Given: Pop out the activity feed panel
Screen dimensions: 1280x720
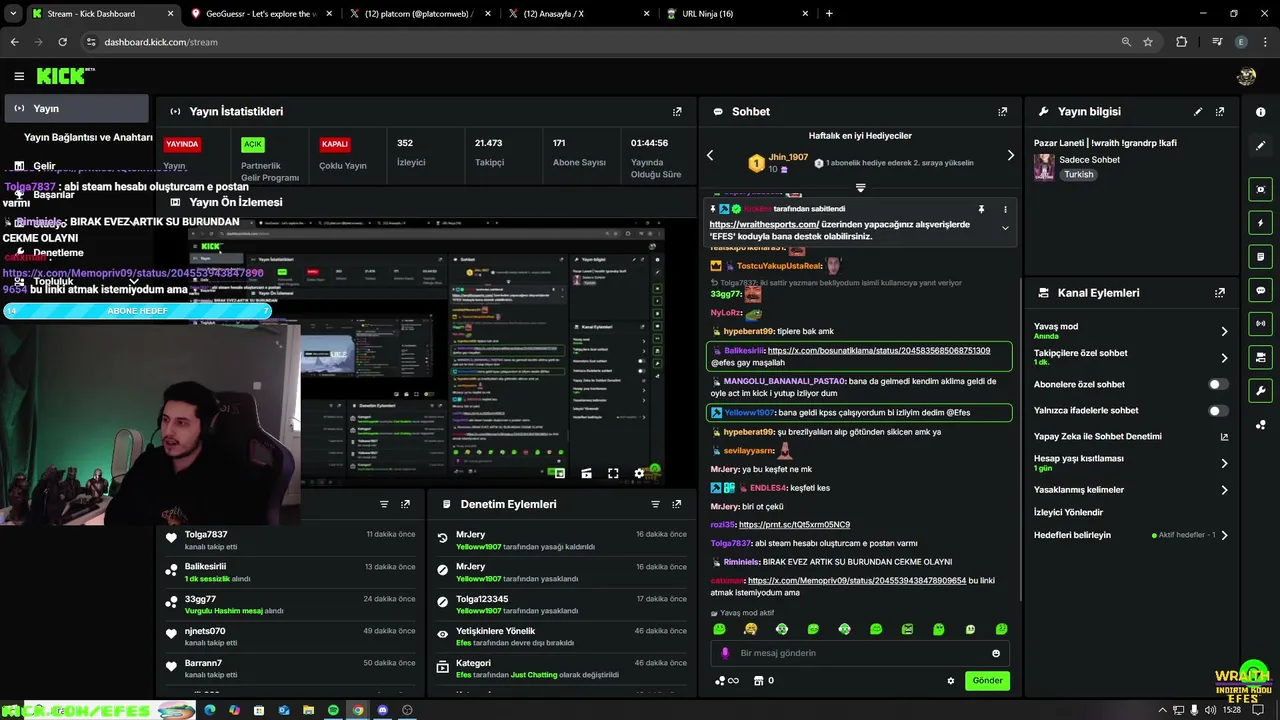Looking at the screenshot, I should pyautogui.click(x=405, y=505).
